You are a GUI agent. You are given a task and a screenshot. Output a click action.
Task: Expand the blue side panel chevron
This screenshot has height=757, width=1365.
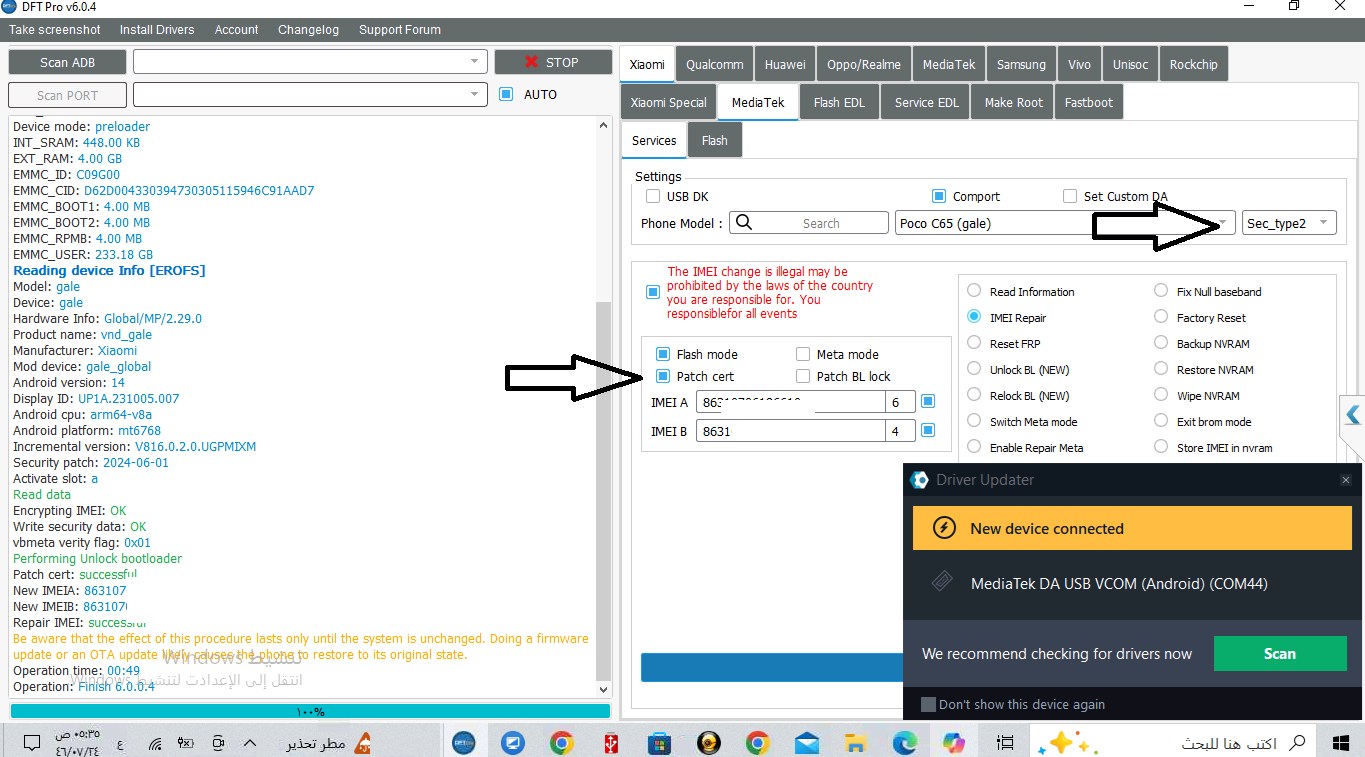(x=1353, y=415)
